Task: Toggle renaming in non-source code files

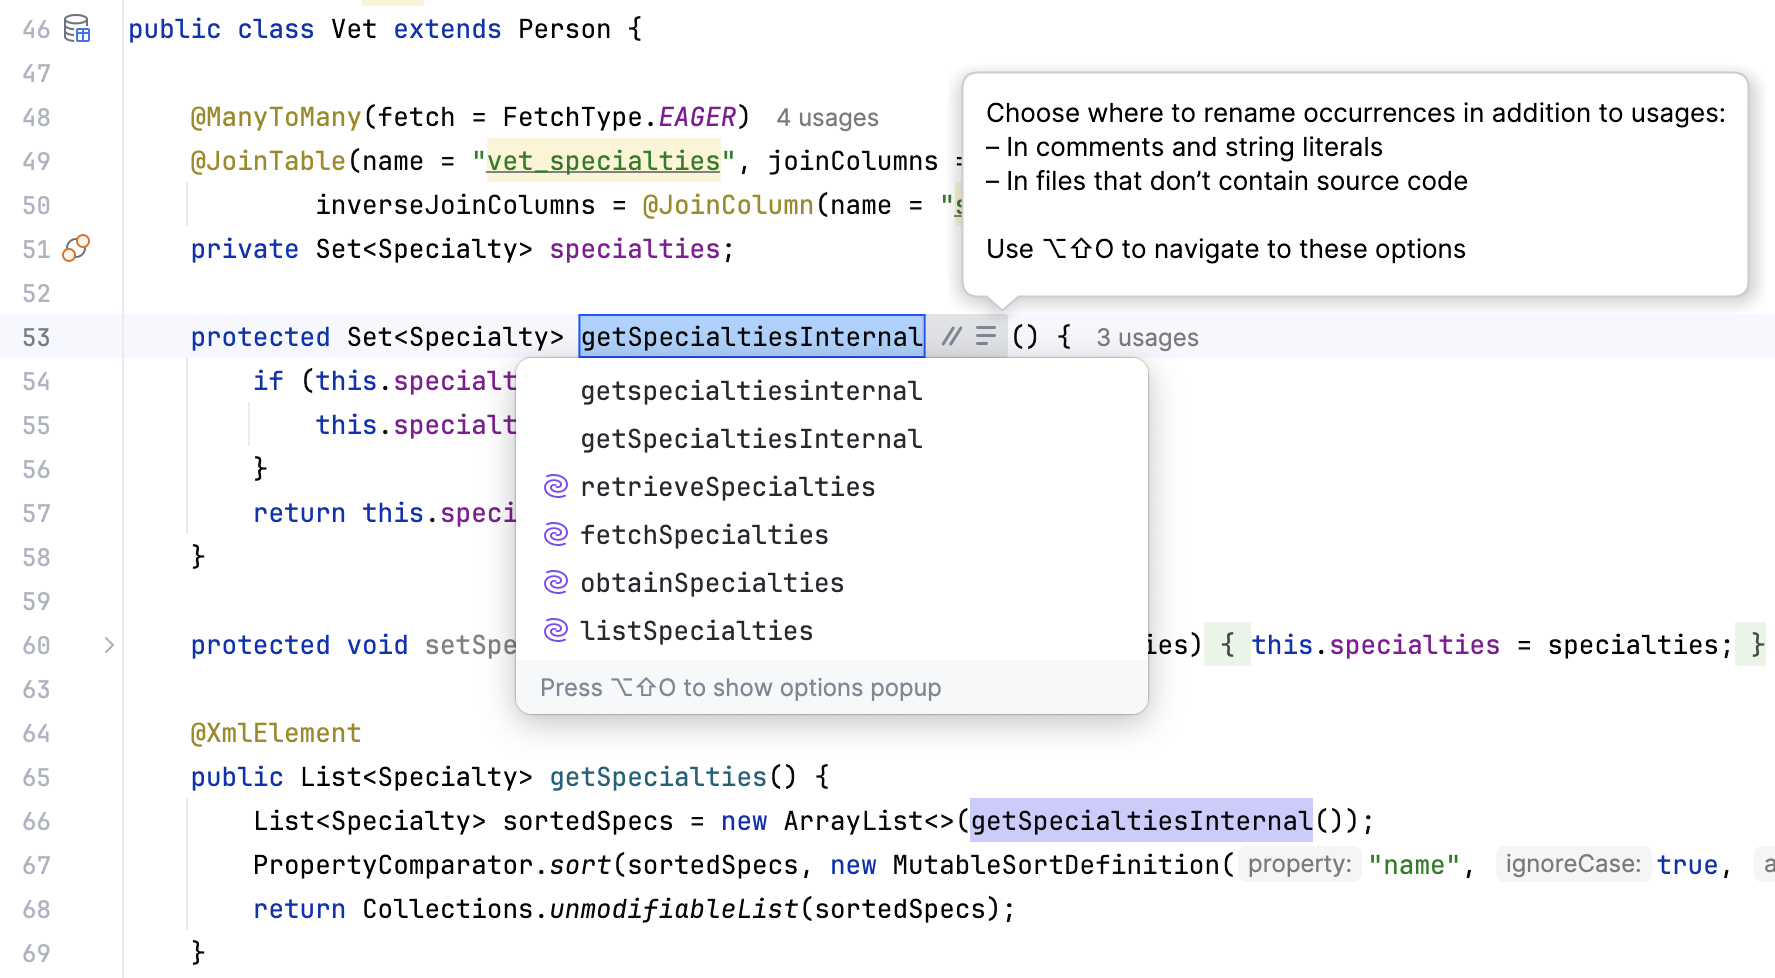Action: (x=986, y=336)
